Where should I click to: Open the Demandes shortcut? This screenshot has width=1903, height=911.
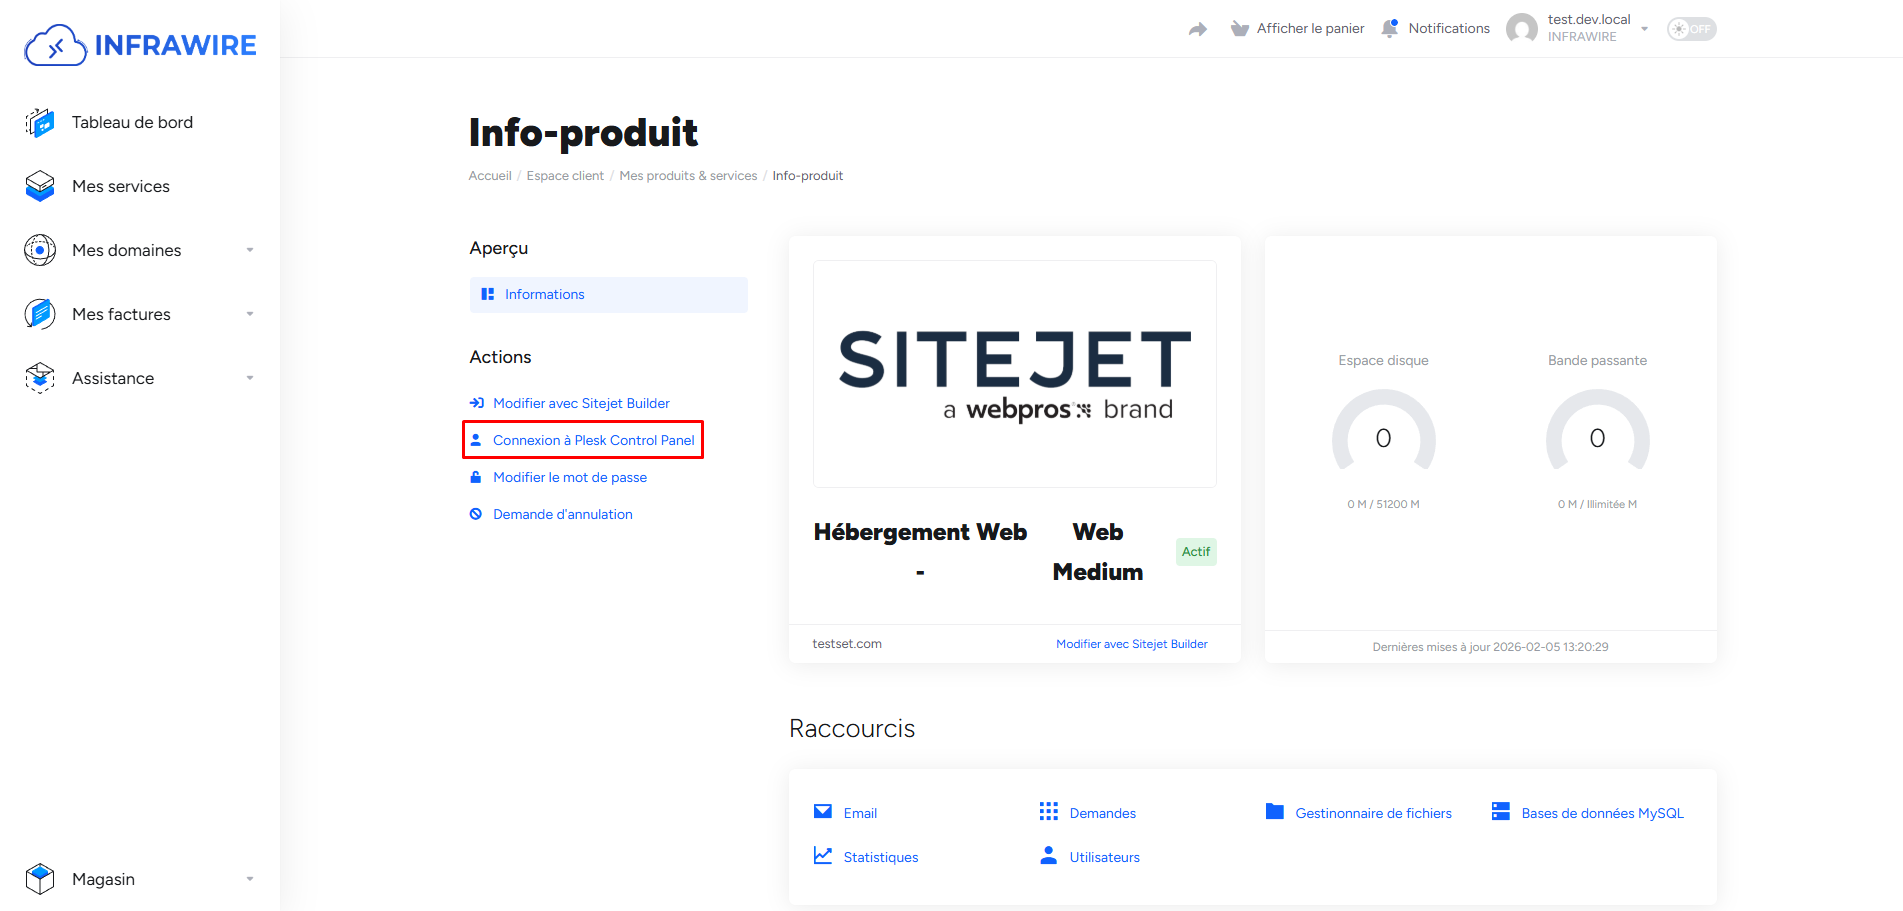(1103, 813)
